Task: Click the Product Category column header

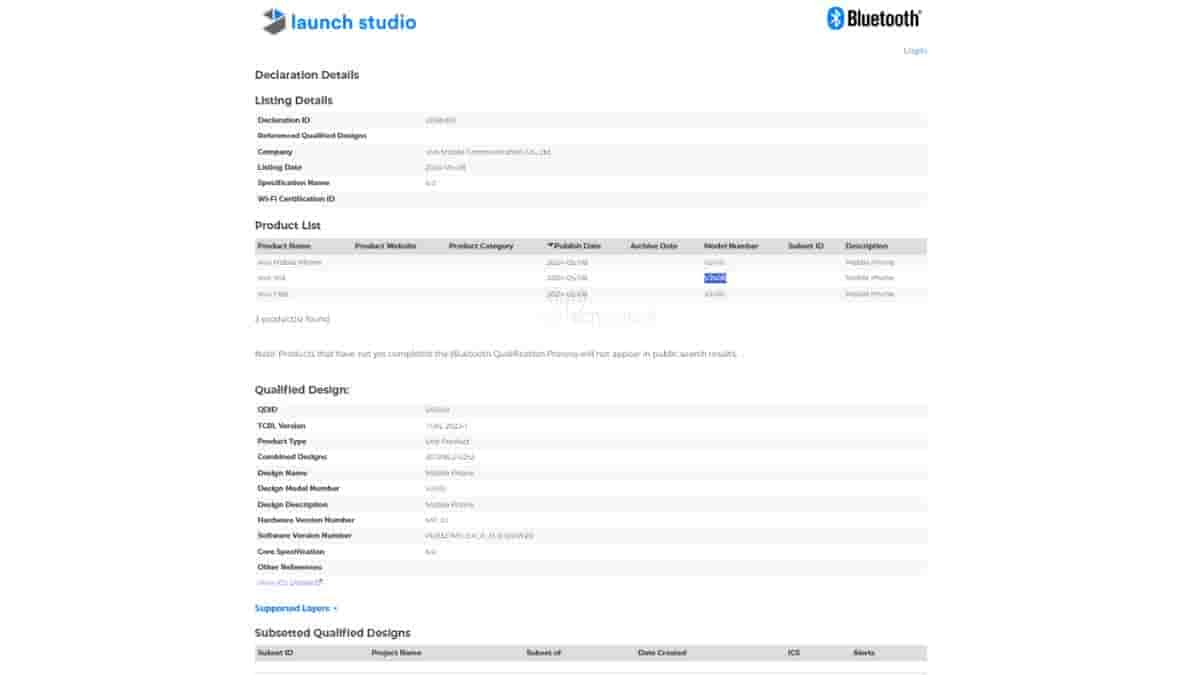Action: click(481, 246)
